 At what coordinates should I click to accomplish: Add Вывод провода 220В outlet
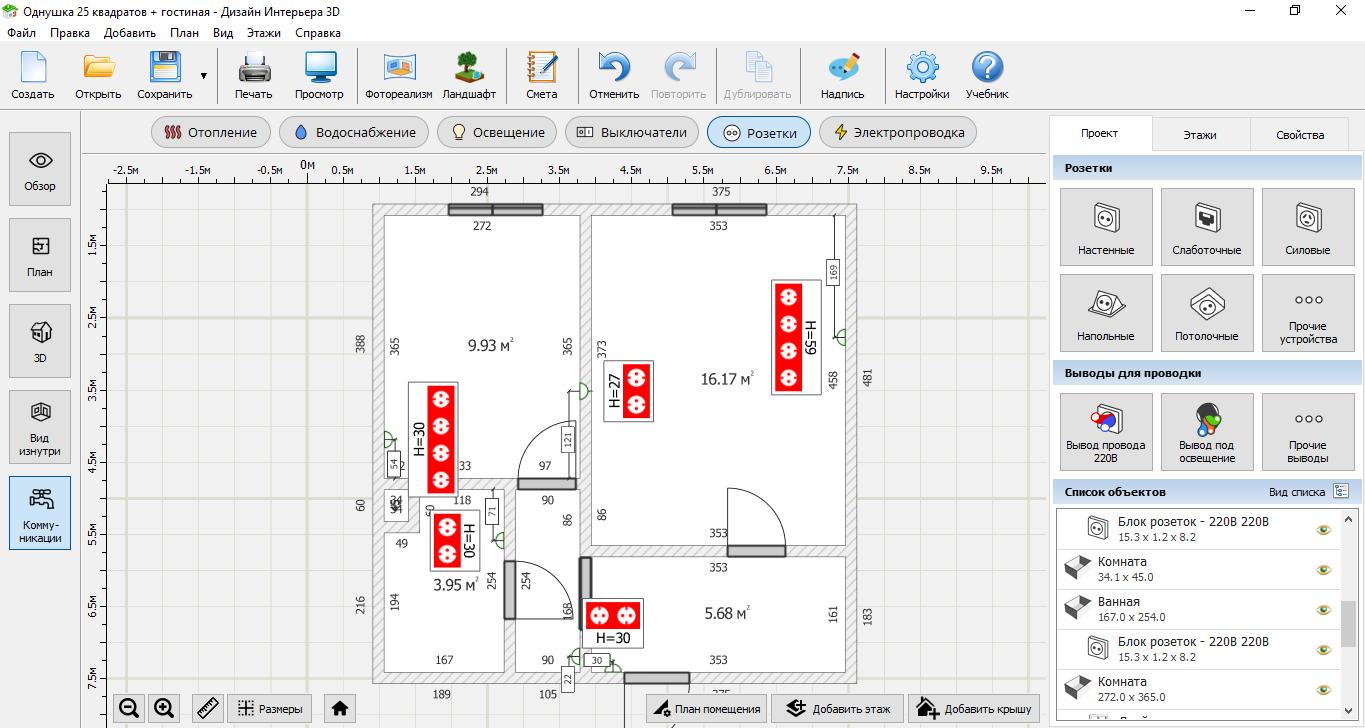pyautogui.click(x=1105, y=430)
